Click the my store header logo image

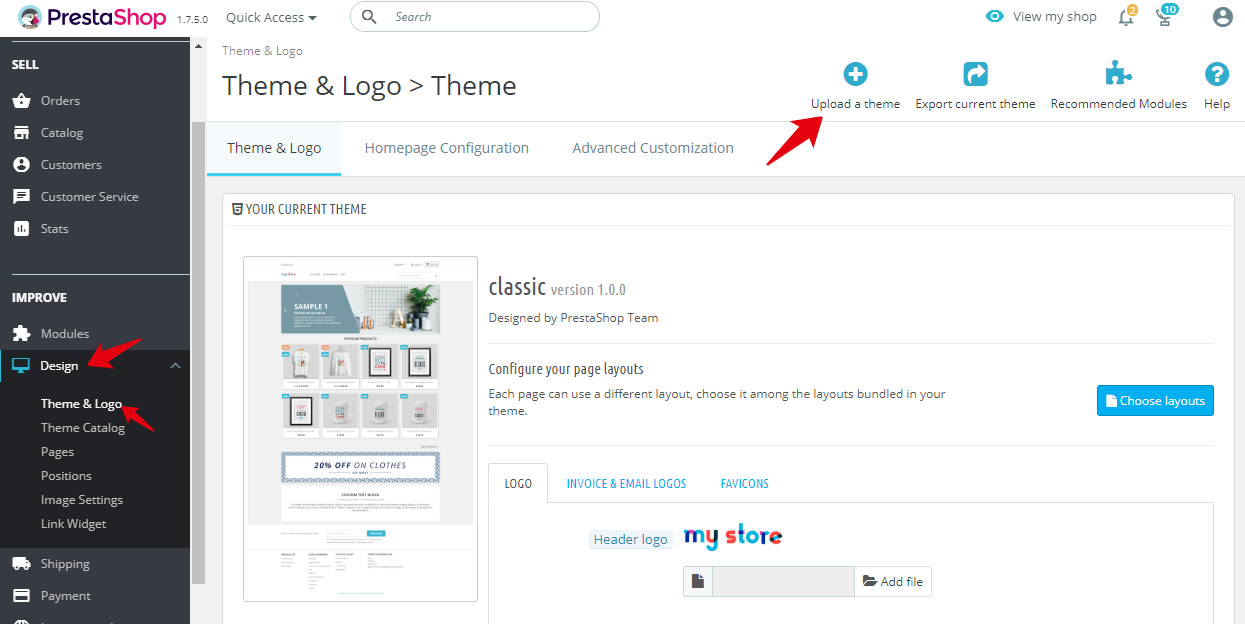coord(733,537)
